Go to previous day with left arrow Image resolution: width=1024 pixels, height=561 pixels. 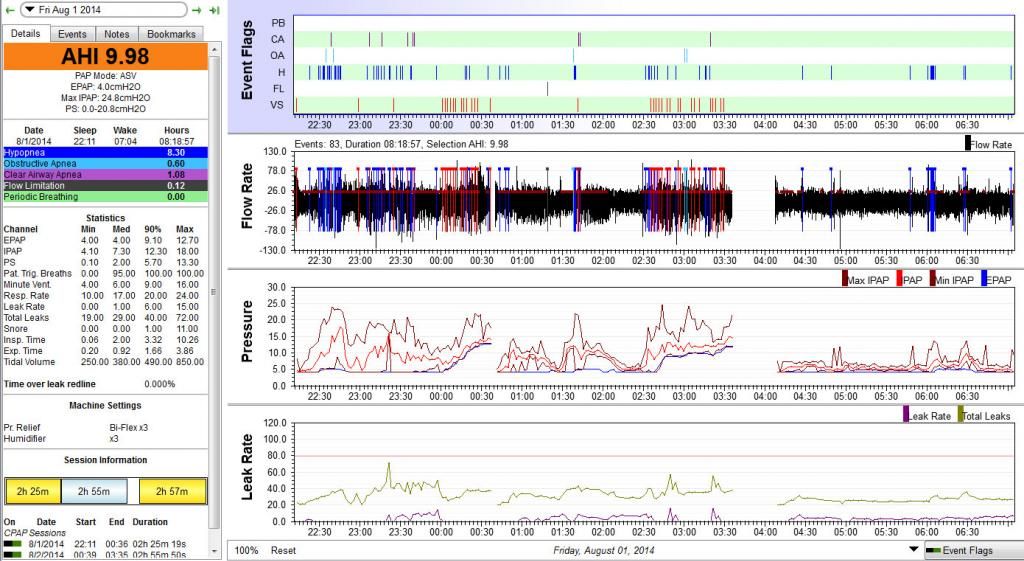coord(9,10)
